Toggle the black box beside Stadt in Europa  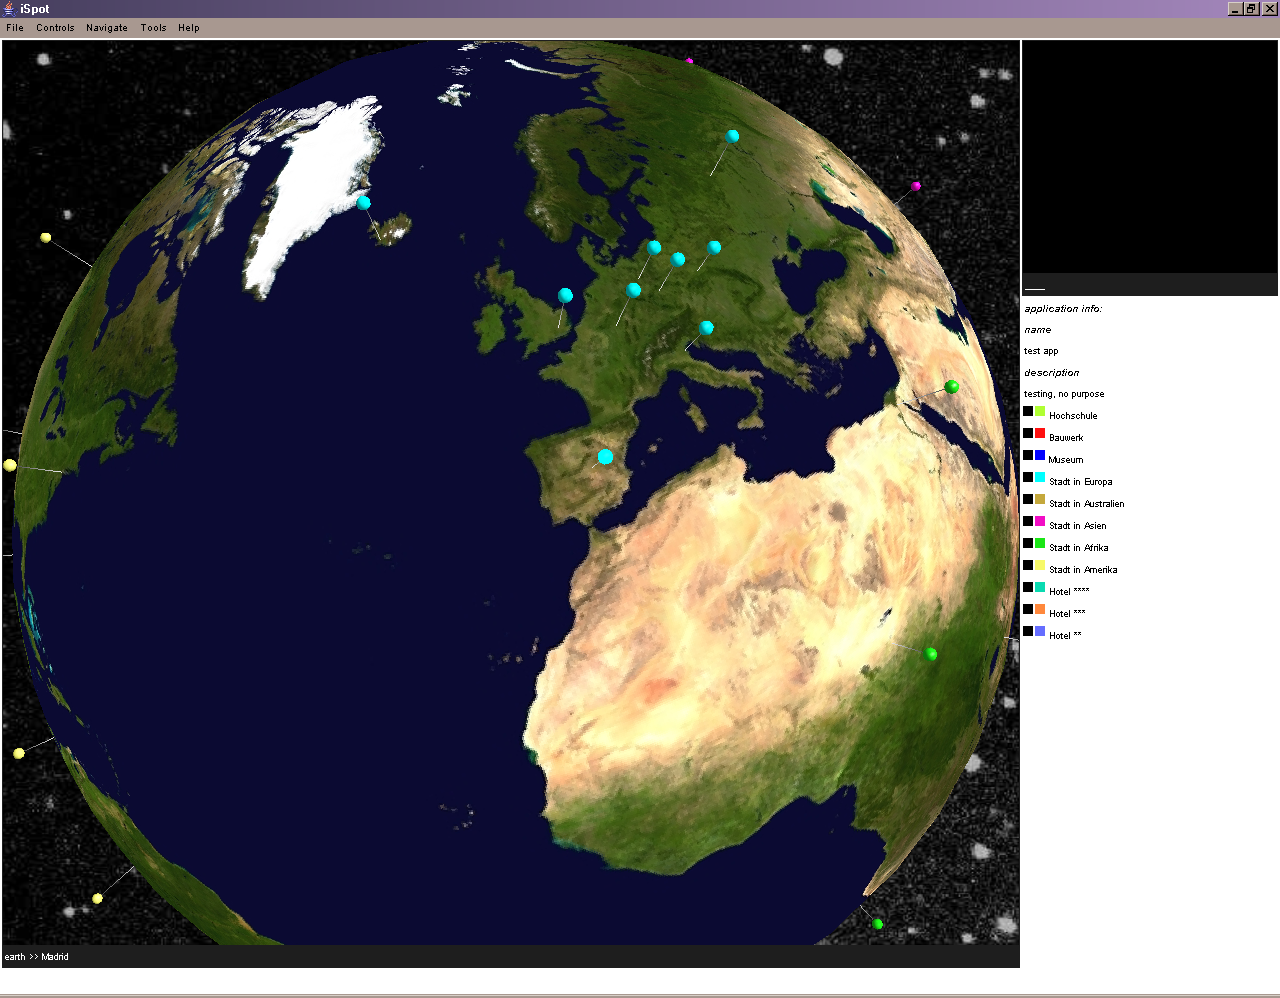pos(1028,478)
